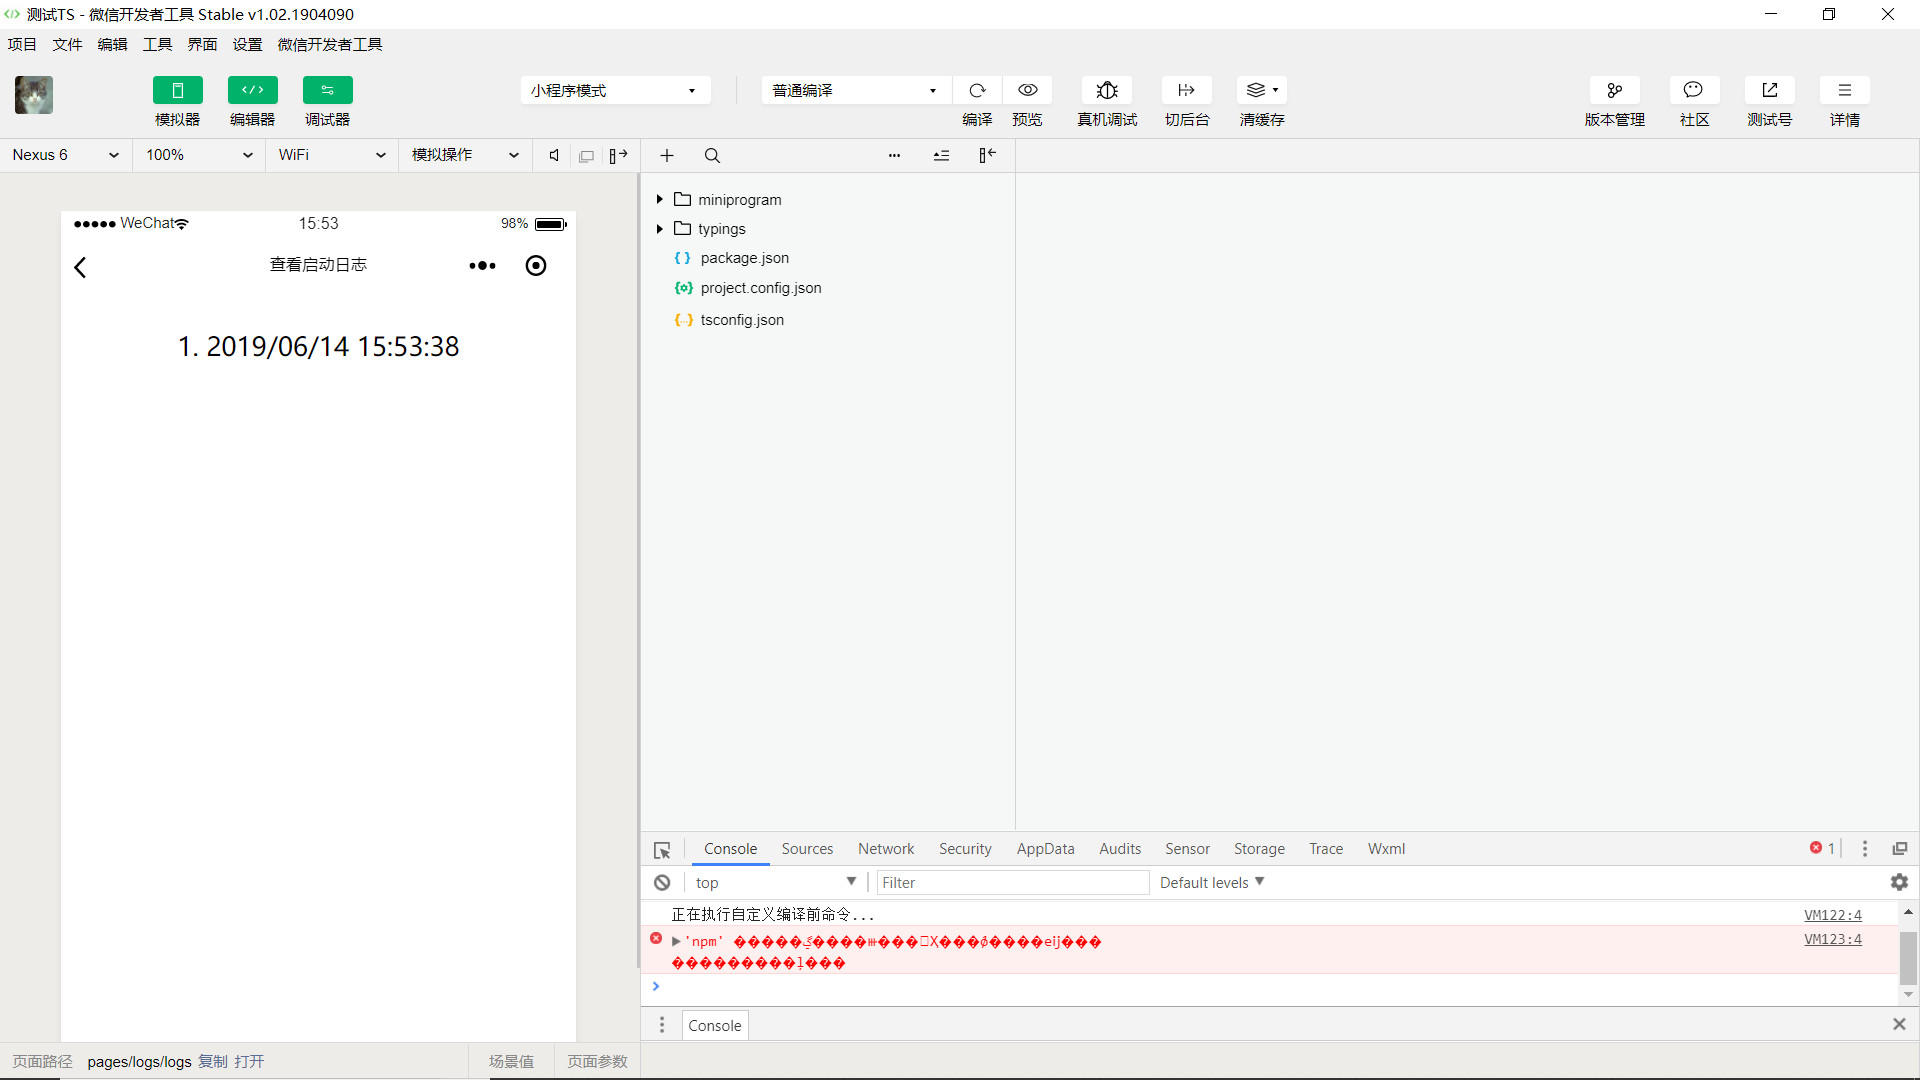Click the collapse-all tree icon

[x=941, y=155]
